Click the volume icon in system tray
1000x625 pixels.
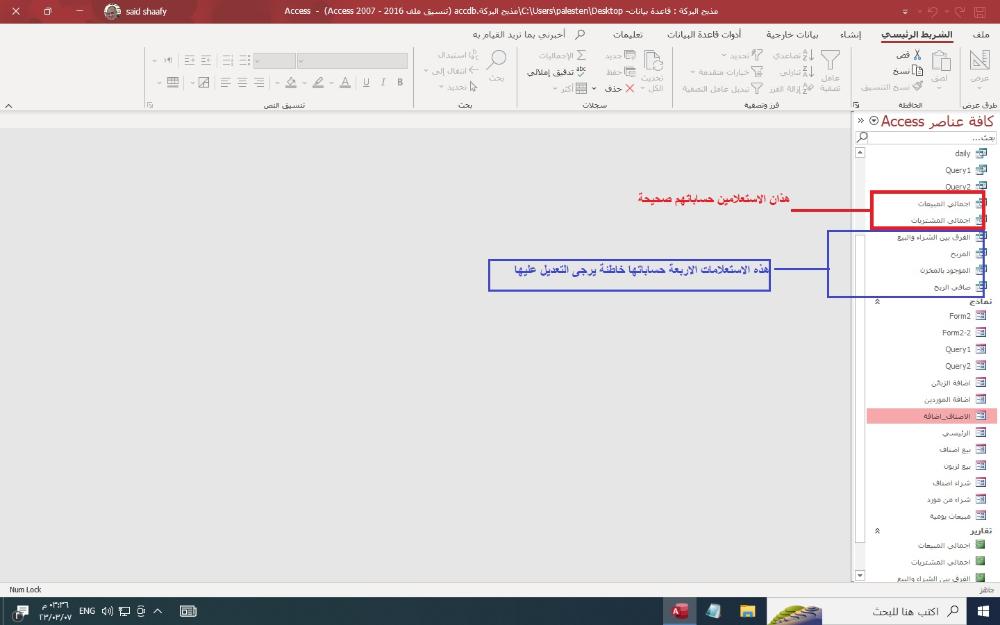107,611
